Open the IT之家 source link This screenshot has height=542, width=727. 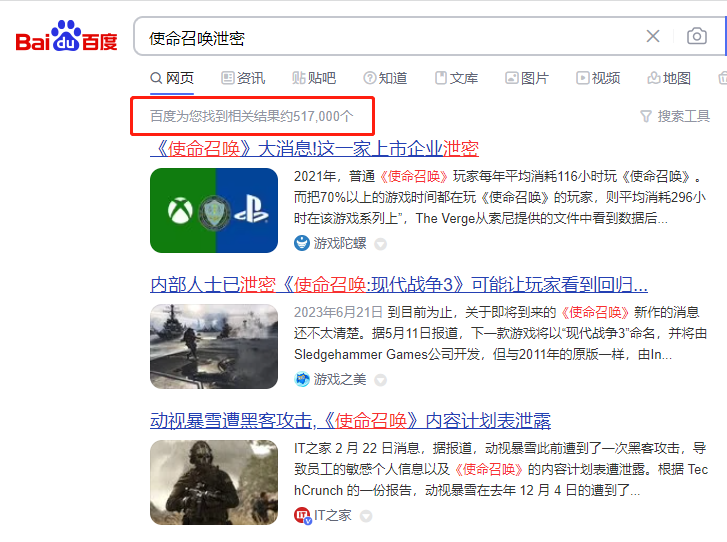(333, 515)
